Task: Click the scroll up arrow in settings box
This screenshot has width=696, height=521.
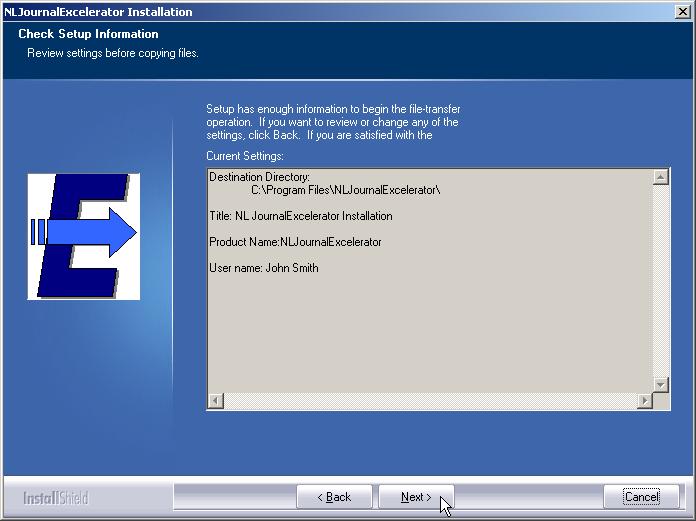Action: point(660,177)
